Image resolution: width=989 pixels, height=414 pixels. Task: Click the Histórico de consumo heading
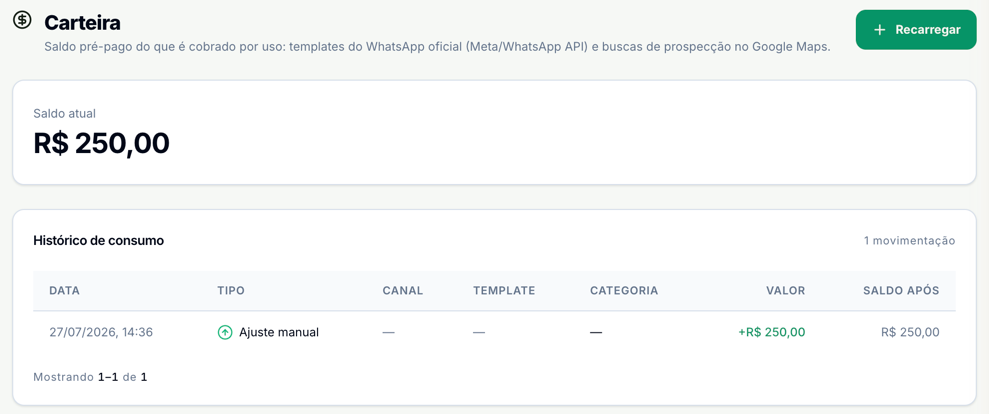point(98,240)
